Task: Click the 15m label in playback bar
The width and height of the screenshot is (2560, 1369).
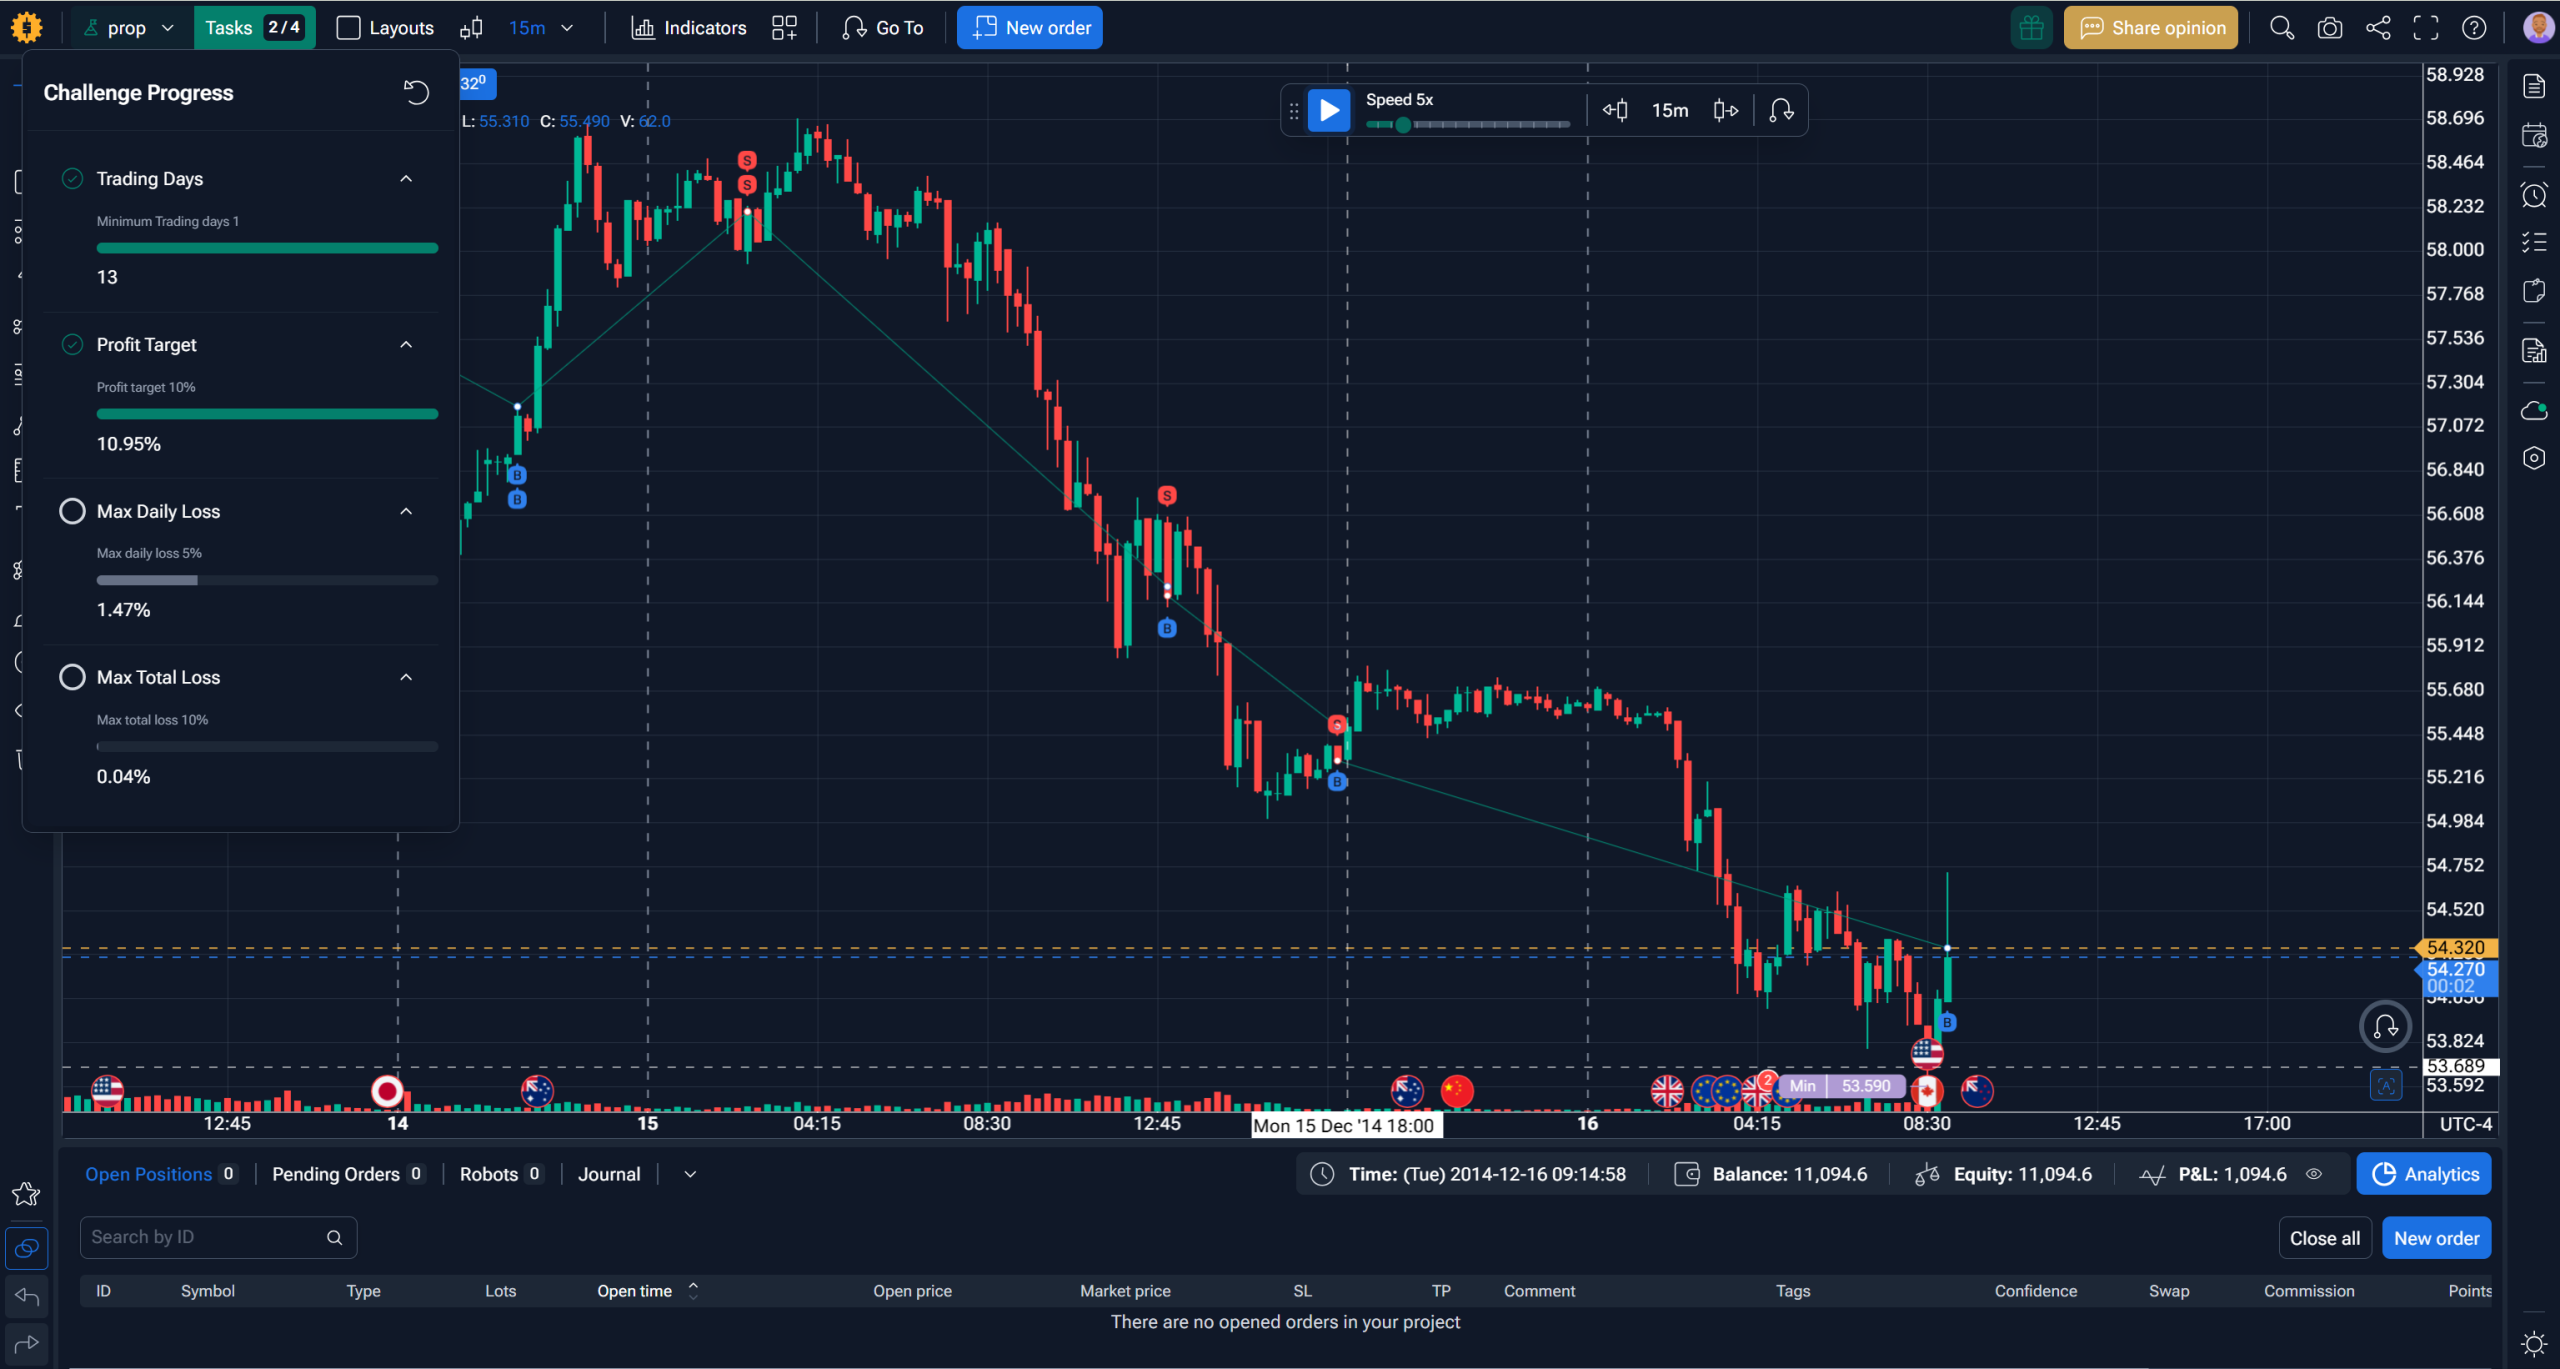Action: point(1670,110)
